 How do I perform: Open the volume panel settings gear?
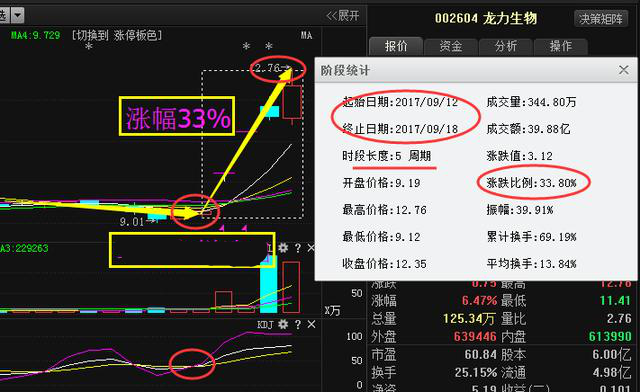283,248
